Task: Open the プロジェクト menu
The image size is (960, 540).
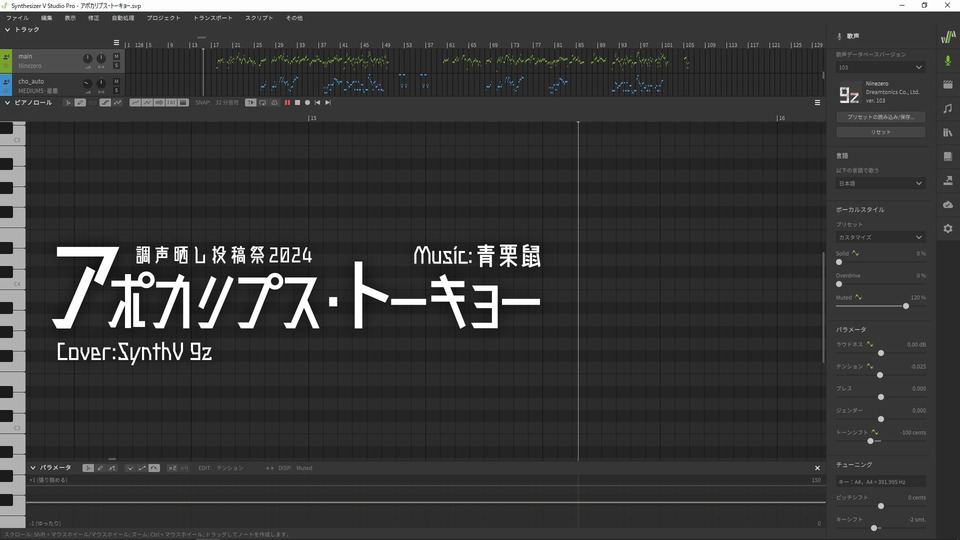Action: tap(163, 18)
